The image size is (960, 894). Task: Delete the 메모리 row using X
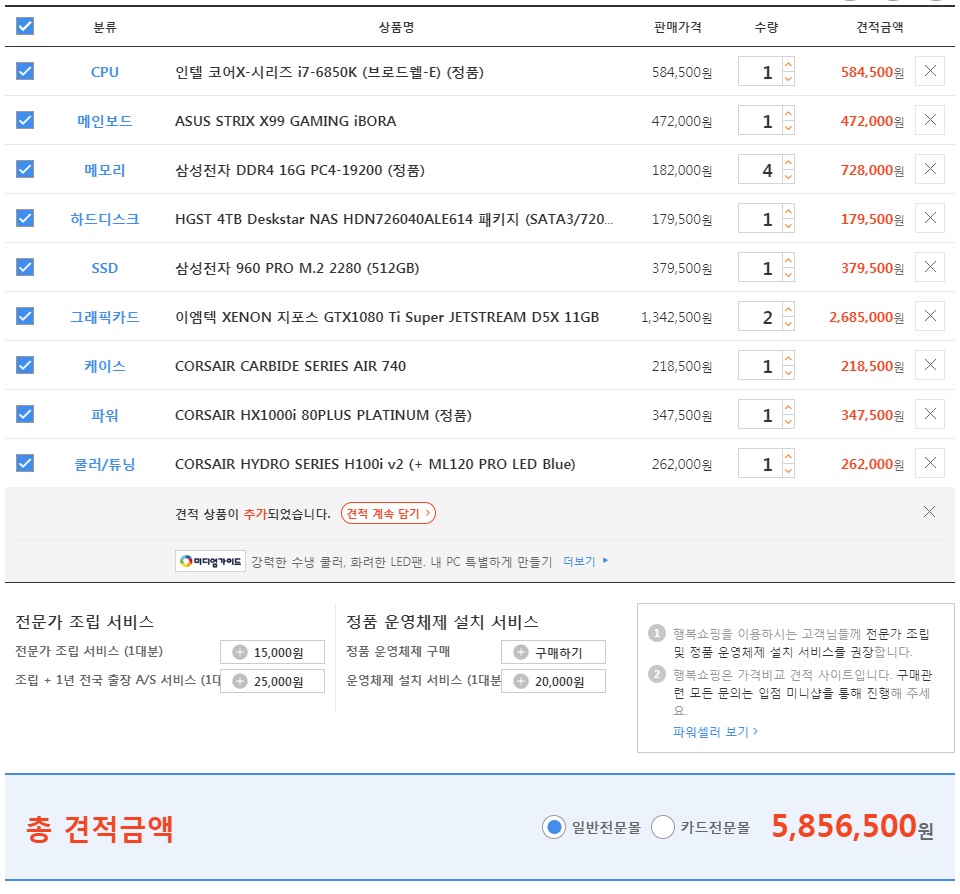tap(929, 169)
